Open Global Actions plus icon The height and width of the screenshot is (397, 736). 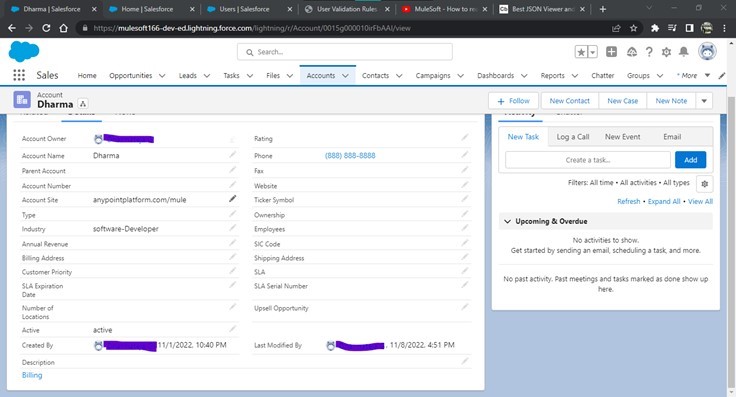point(611,52)
